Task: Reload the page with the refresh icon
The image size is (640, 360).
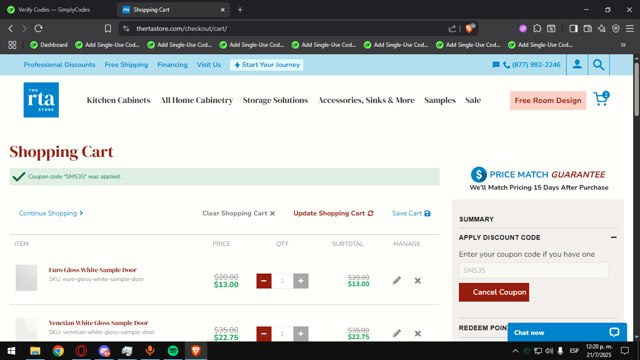Action: tap(38, 29)
